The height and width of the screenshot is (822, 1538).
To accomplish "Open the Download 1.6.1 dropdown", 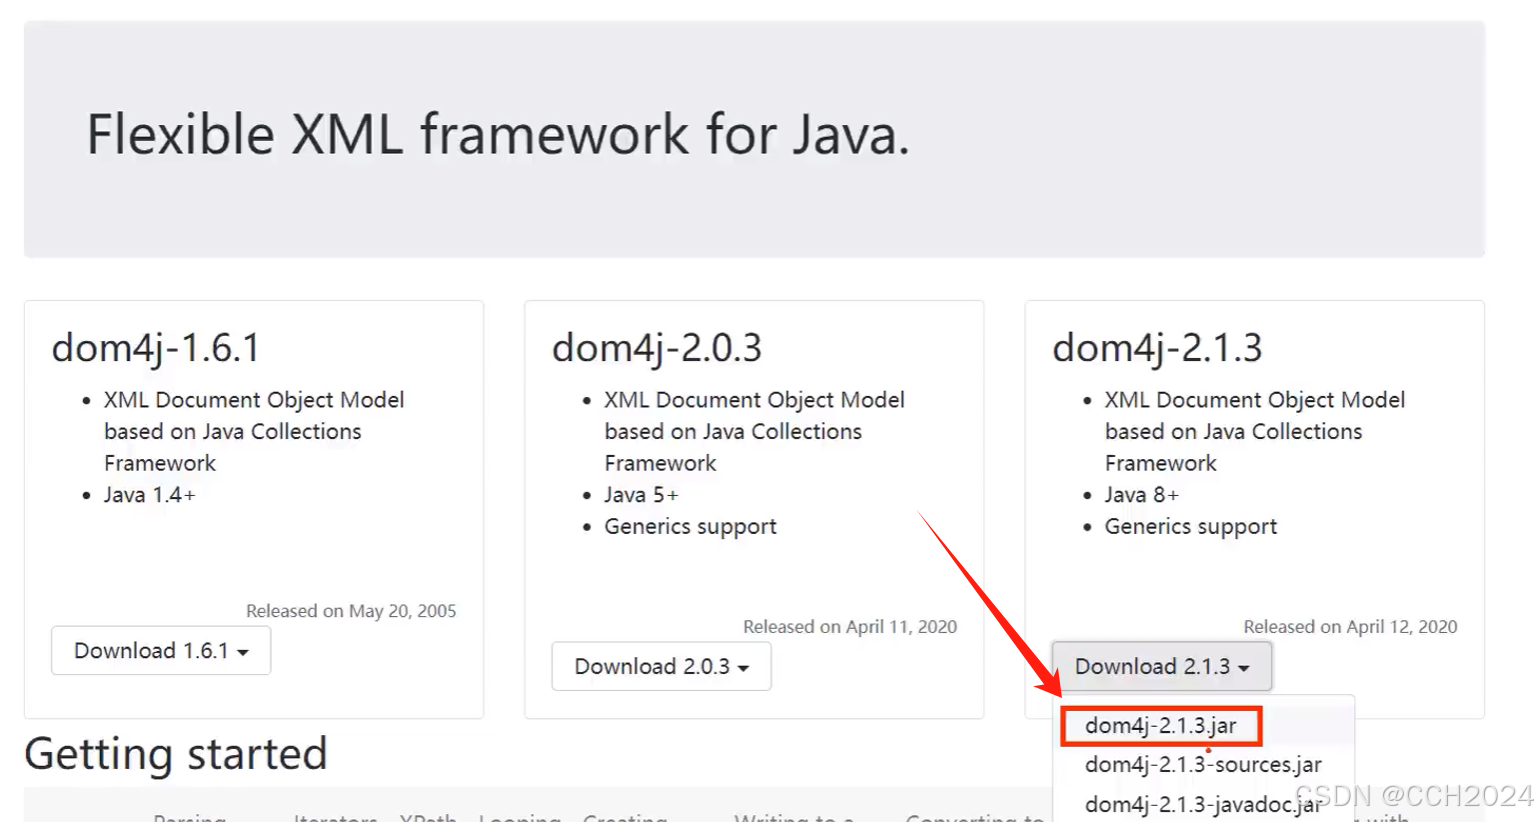I will point(160,650).
